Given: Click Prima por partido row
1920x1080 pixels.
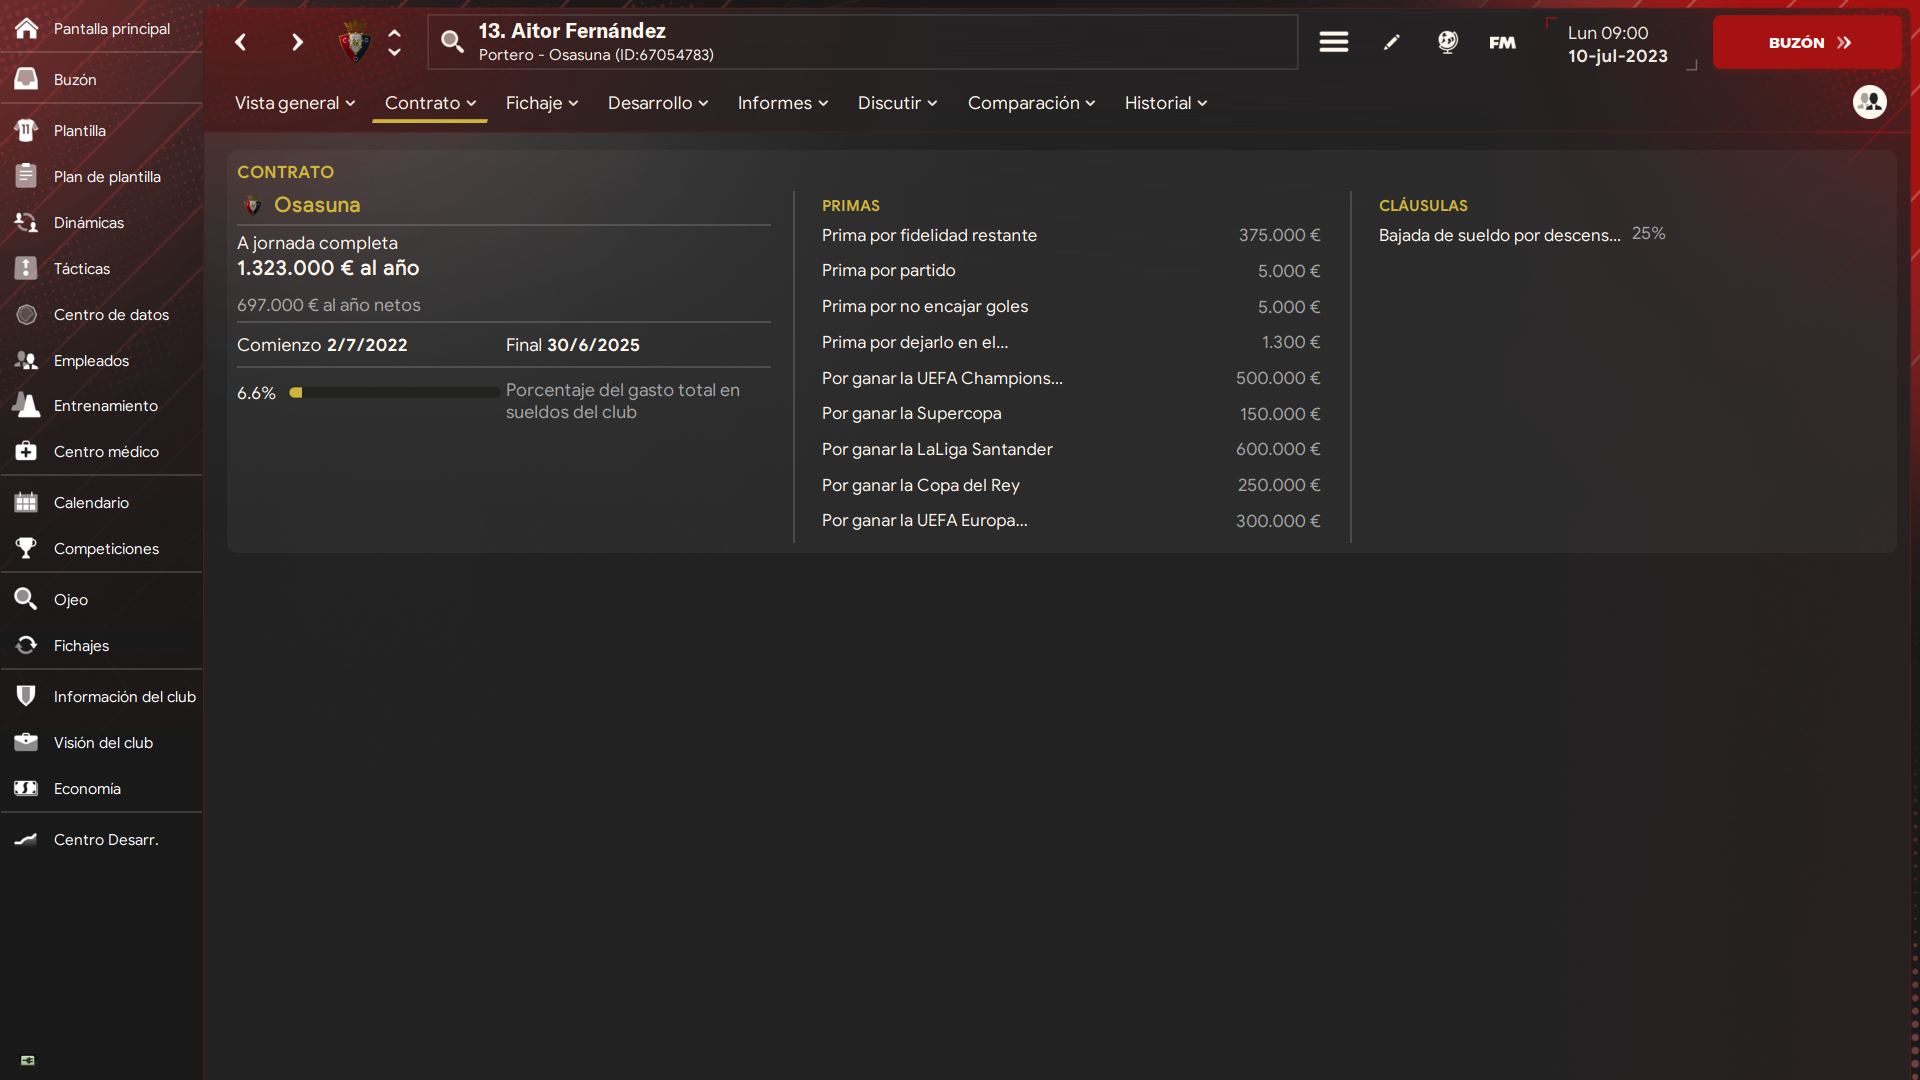Looking at the screenshot, I should tap(1071, 271).
